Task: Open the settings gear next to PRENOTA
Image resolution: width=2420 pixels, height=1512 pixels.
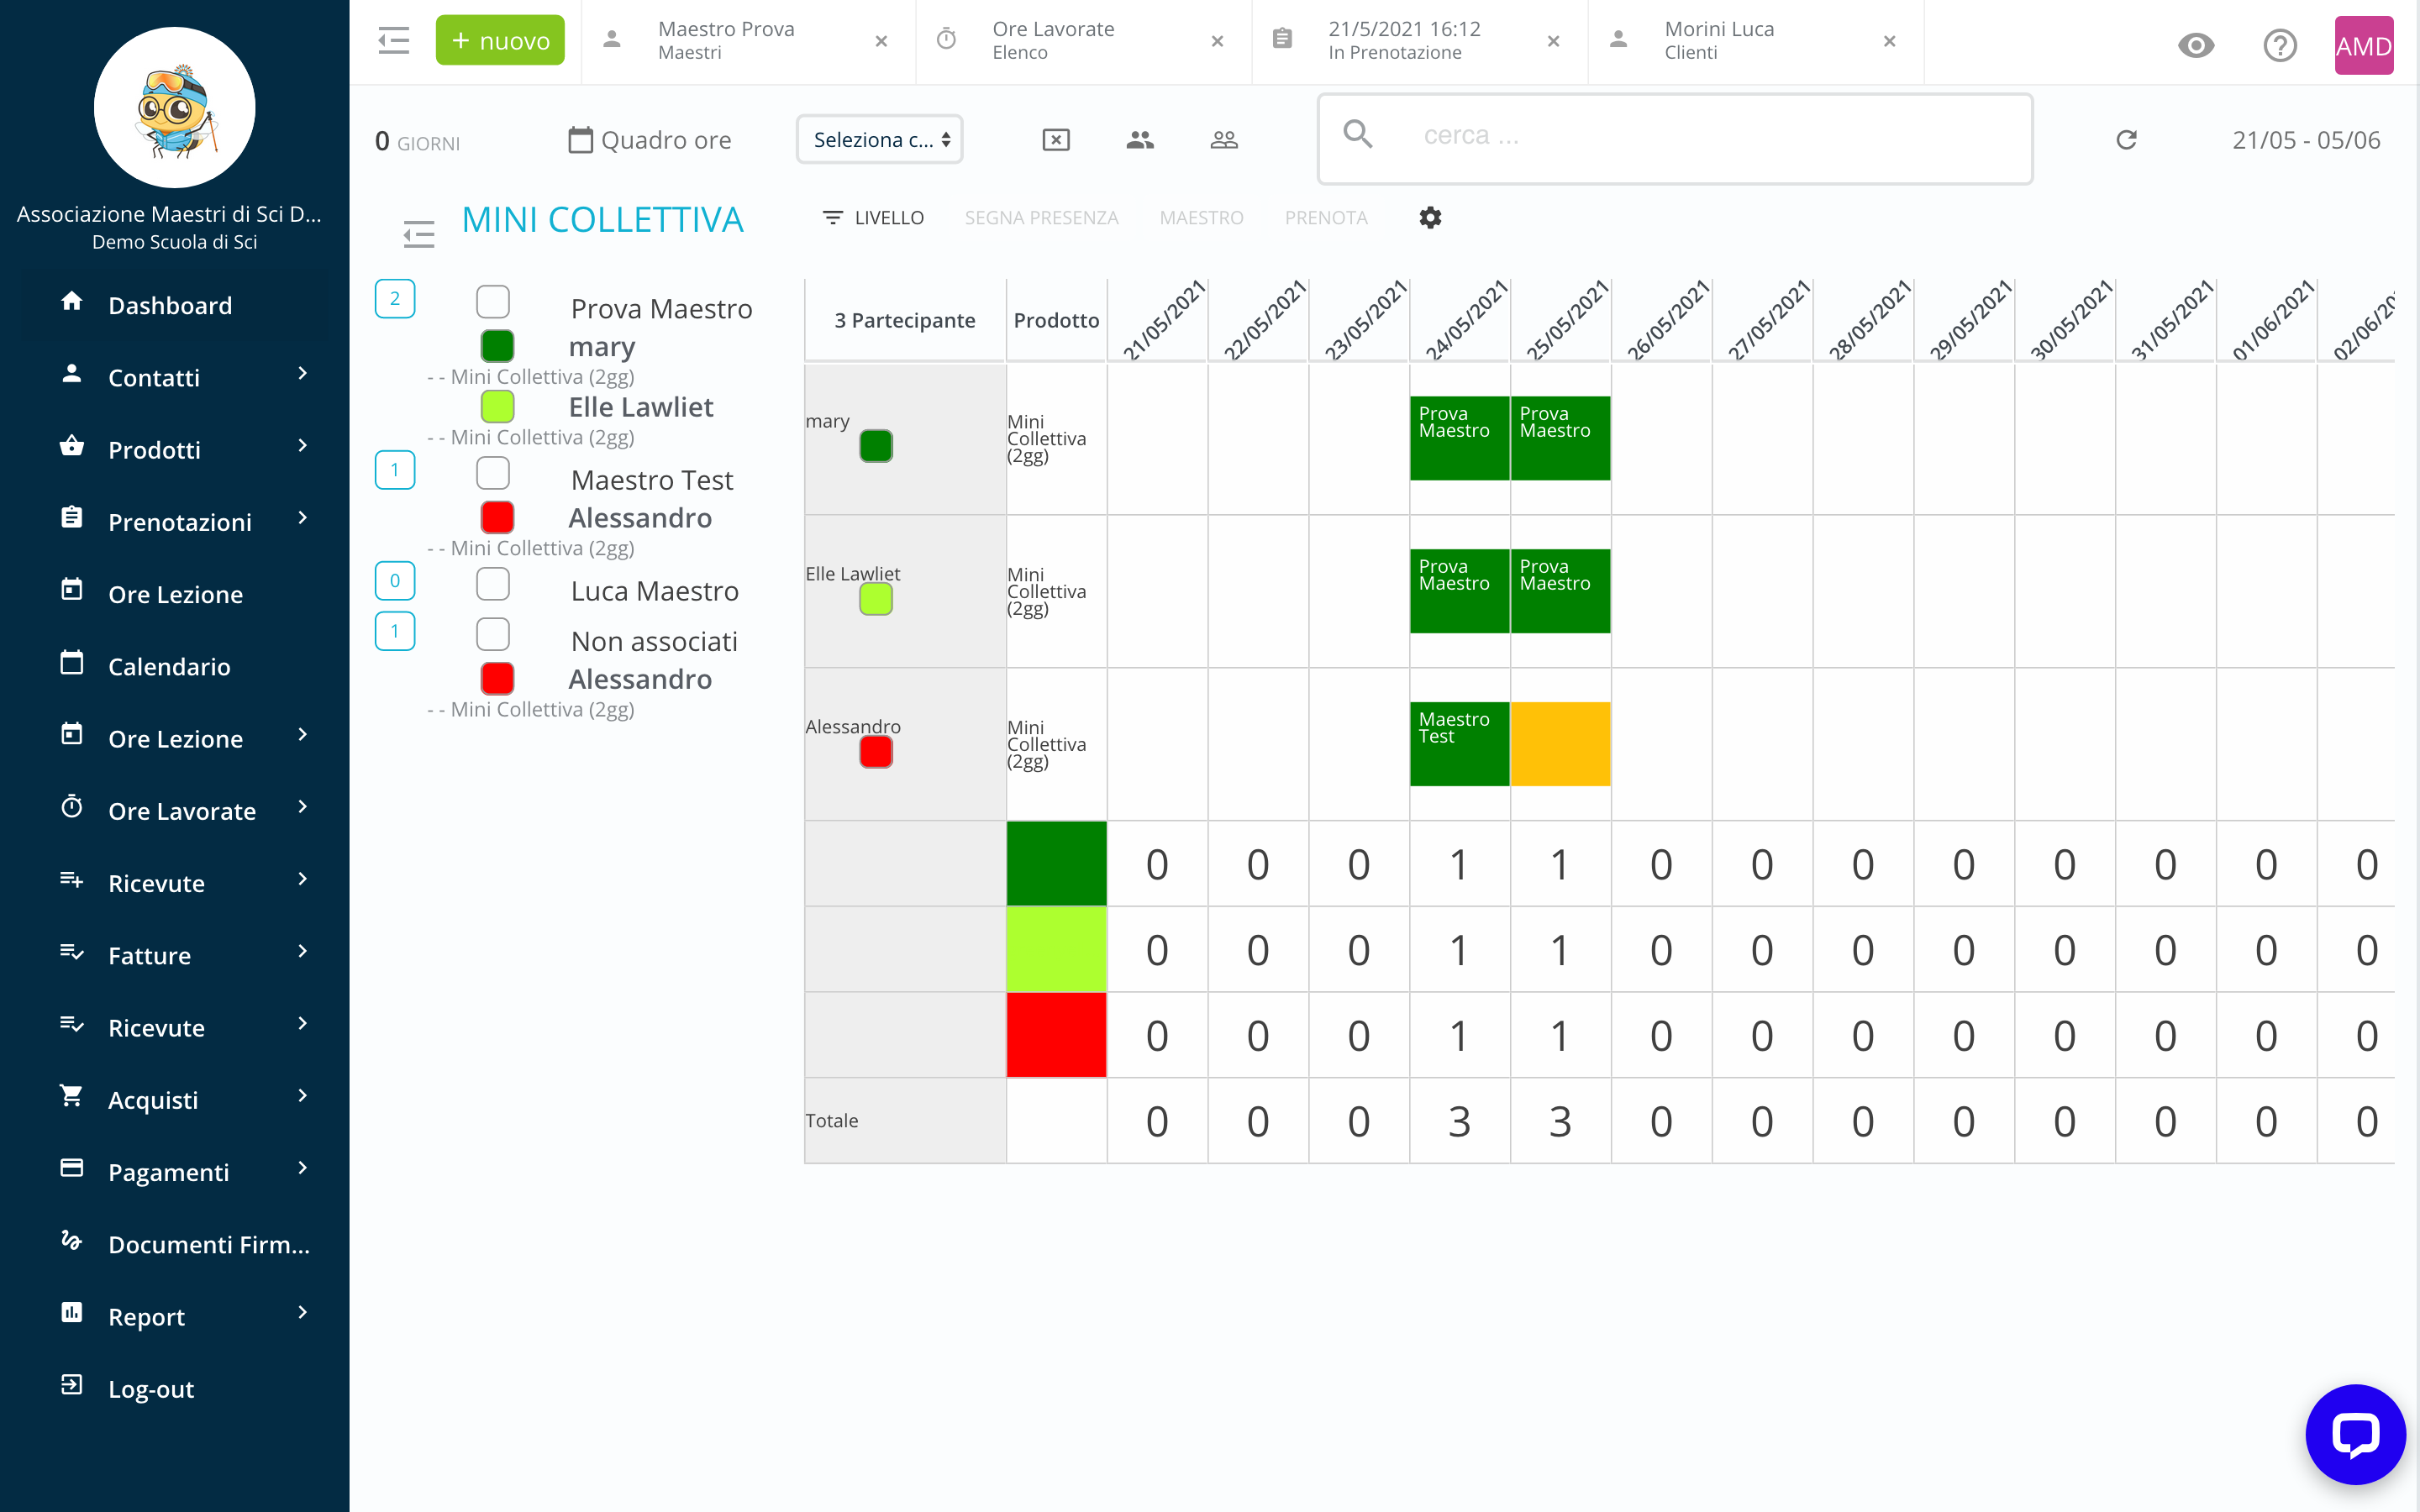Action: 1430,218
